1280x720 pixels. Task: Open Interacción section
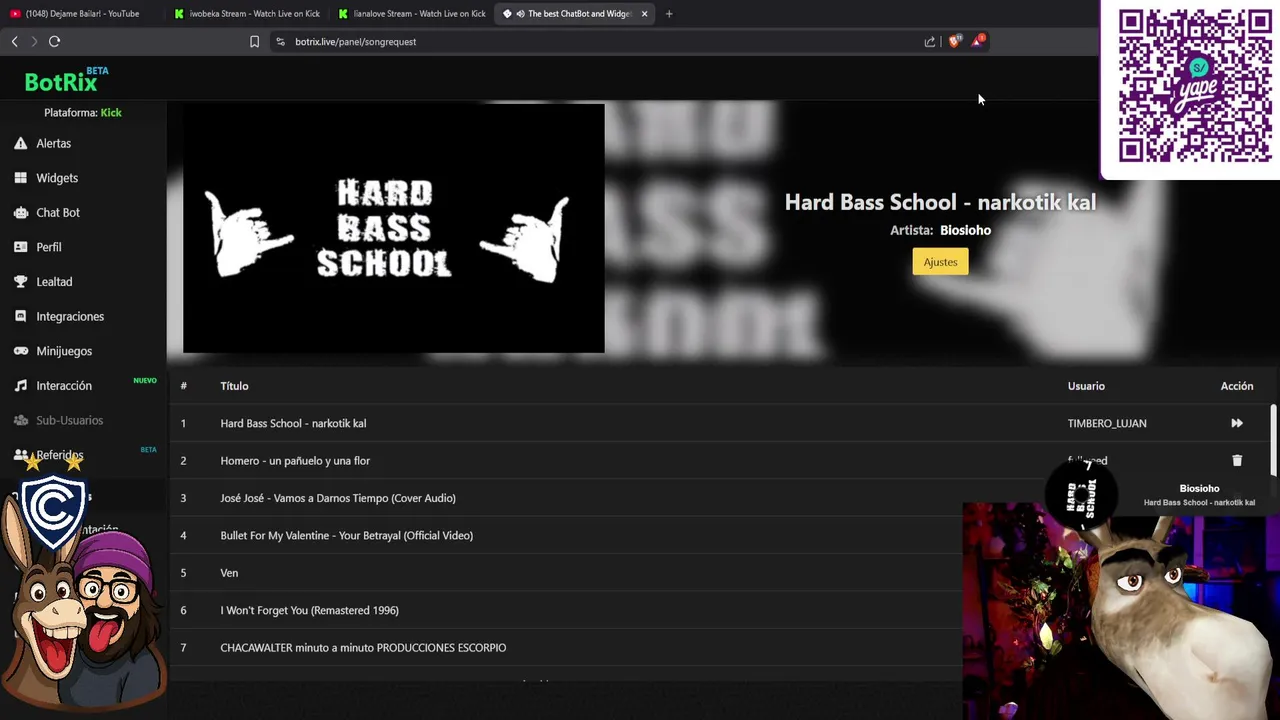coord(64,386)
